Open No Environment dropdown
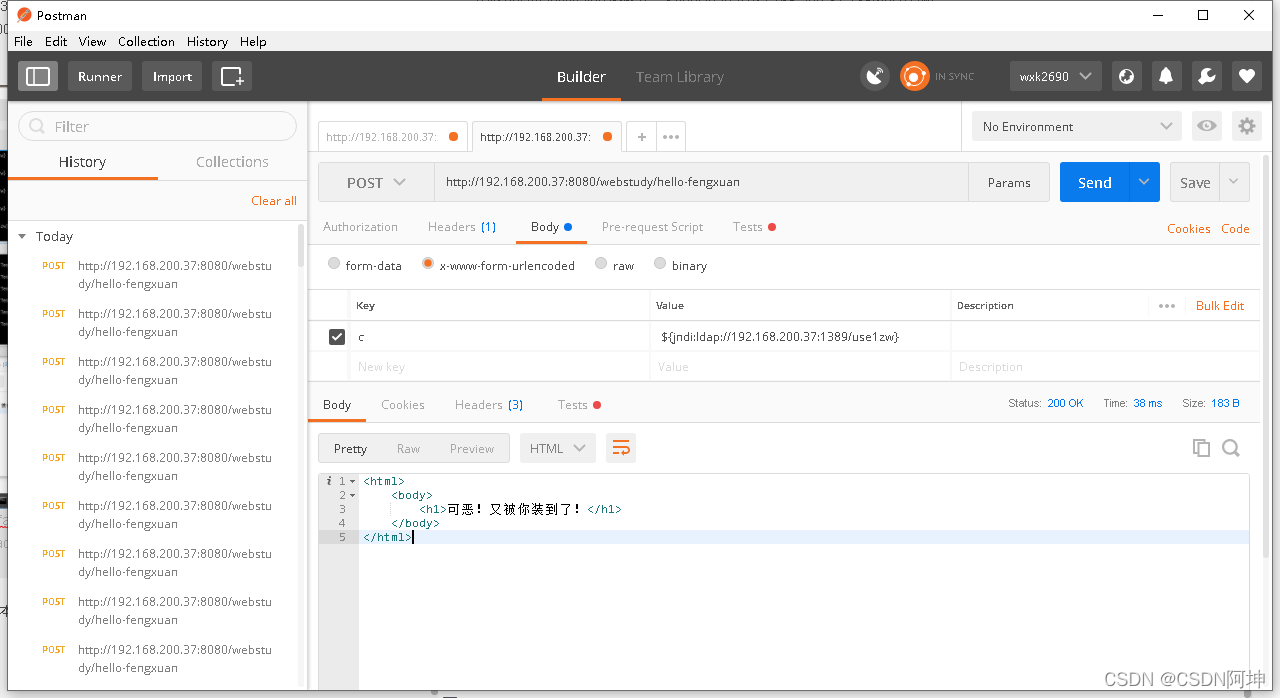 (x=1077, y=126)
